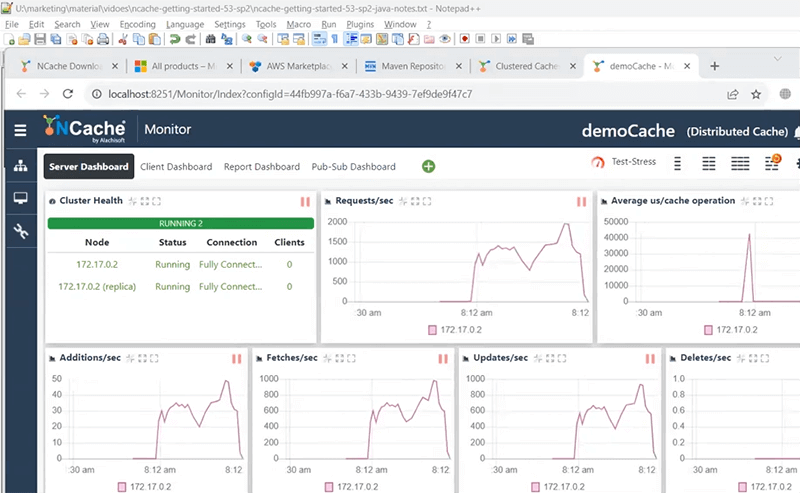Viewport: 800px width, 493px height.
Task: Click the reset layout icon with orange badge
Action: point(772,162)
